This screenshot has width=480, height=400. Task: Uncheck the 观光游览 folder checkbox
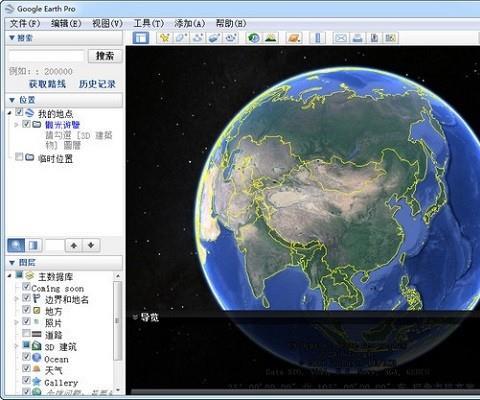26,124
